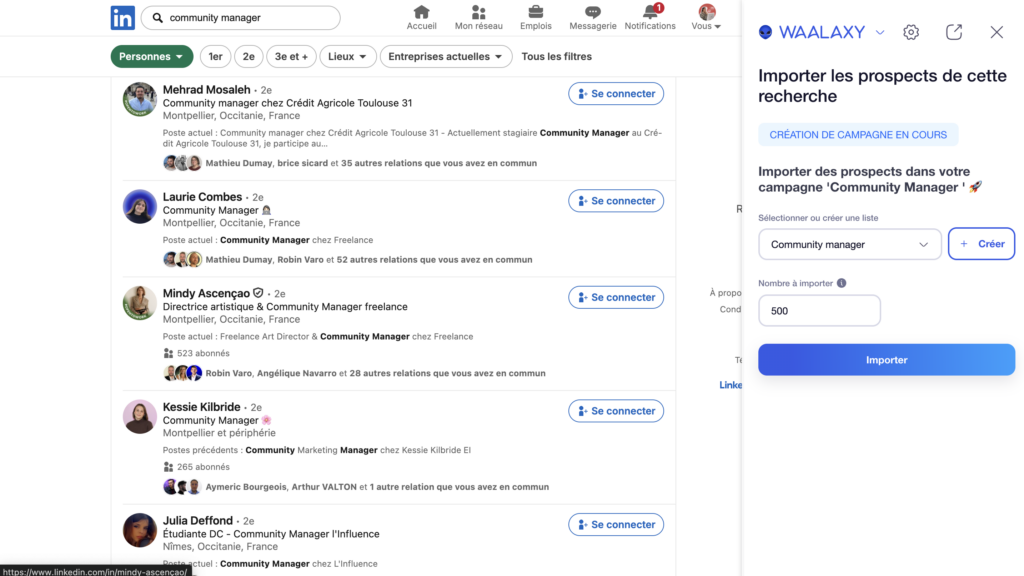The width and height of the screenshot is (1024, 576).
Task: Click the Nombre à importer input field
Action: click(x=819, y=311)
